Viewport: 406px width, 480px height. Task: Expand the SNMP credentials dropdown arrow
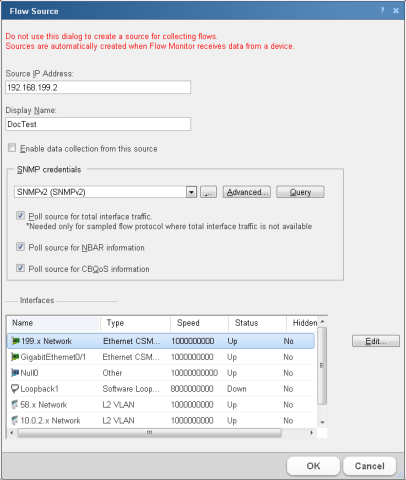[191, 192]
